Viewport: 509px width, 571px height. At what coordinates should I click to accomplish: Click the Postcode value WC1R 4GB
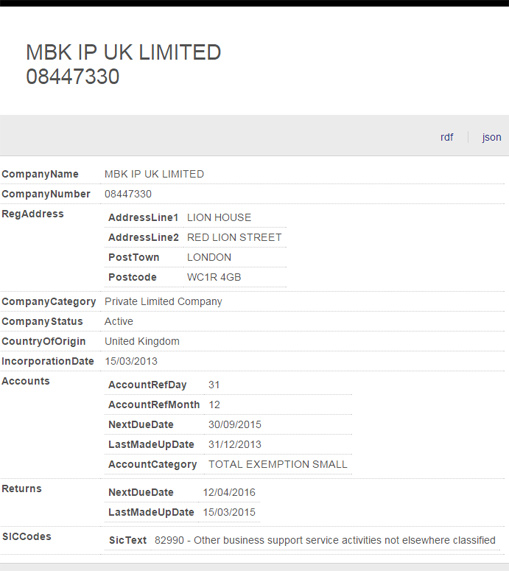point(214,277)
